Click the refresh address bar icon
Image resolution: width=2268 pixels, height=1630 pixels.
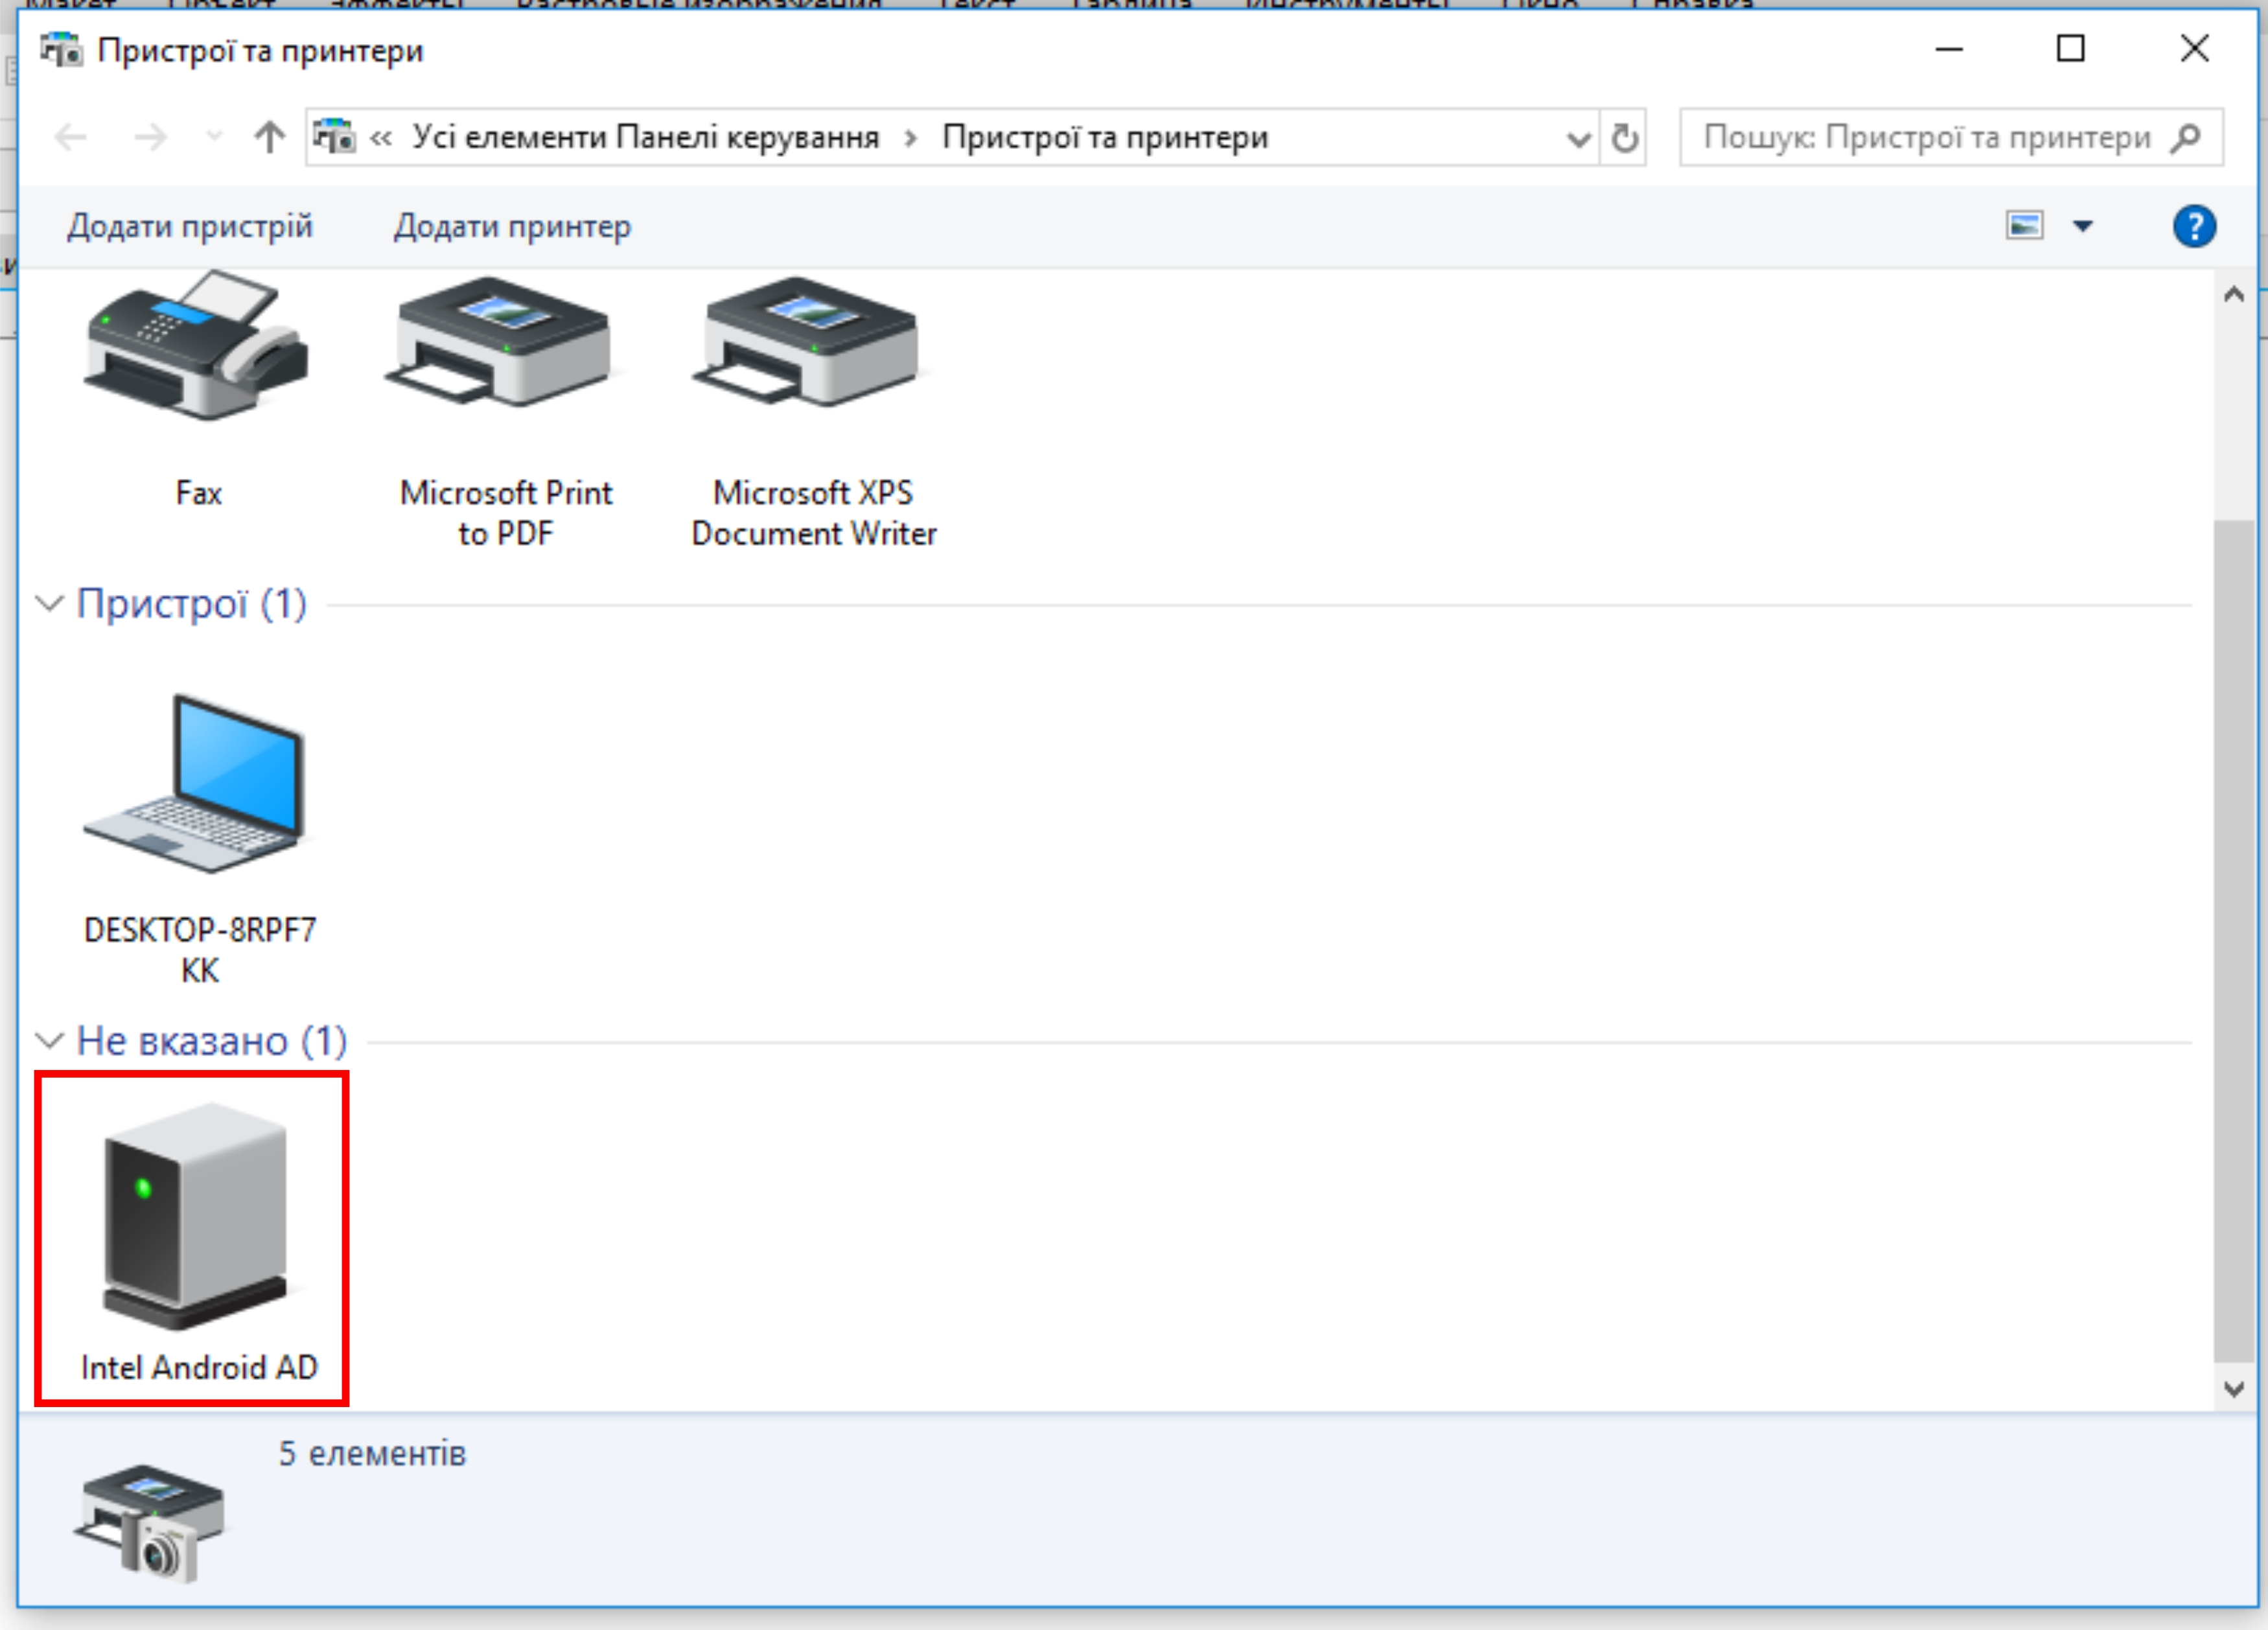coord(1624,138)
